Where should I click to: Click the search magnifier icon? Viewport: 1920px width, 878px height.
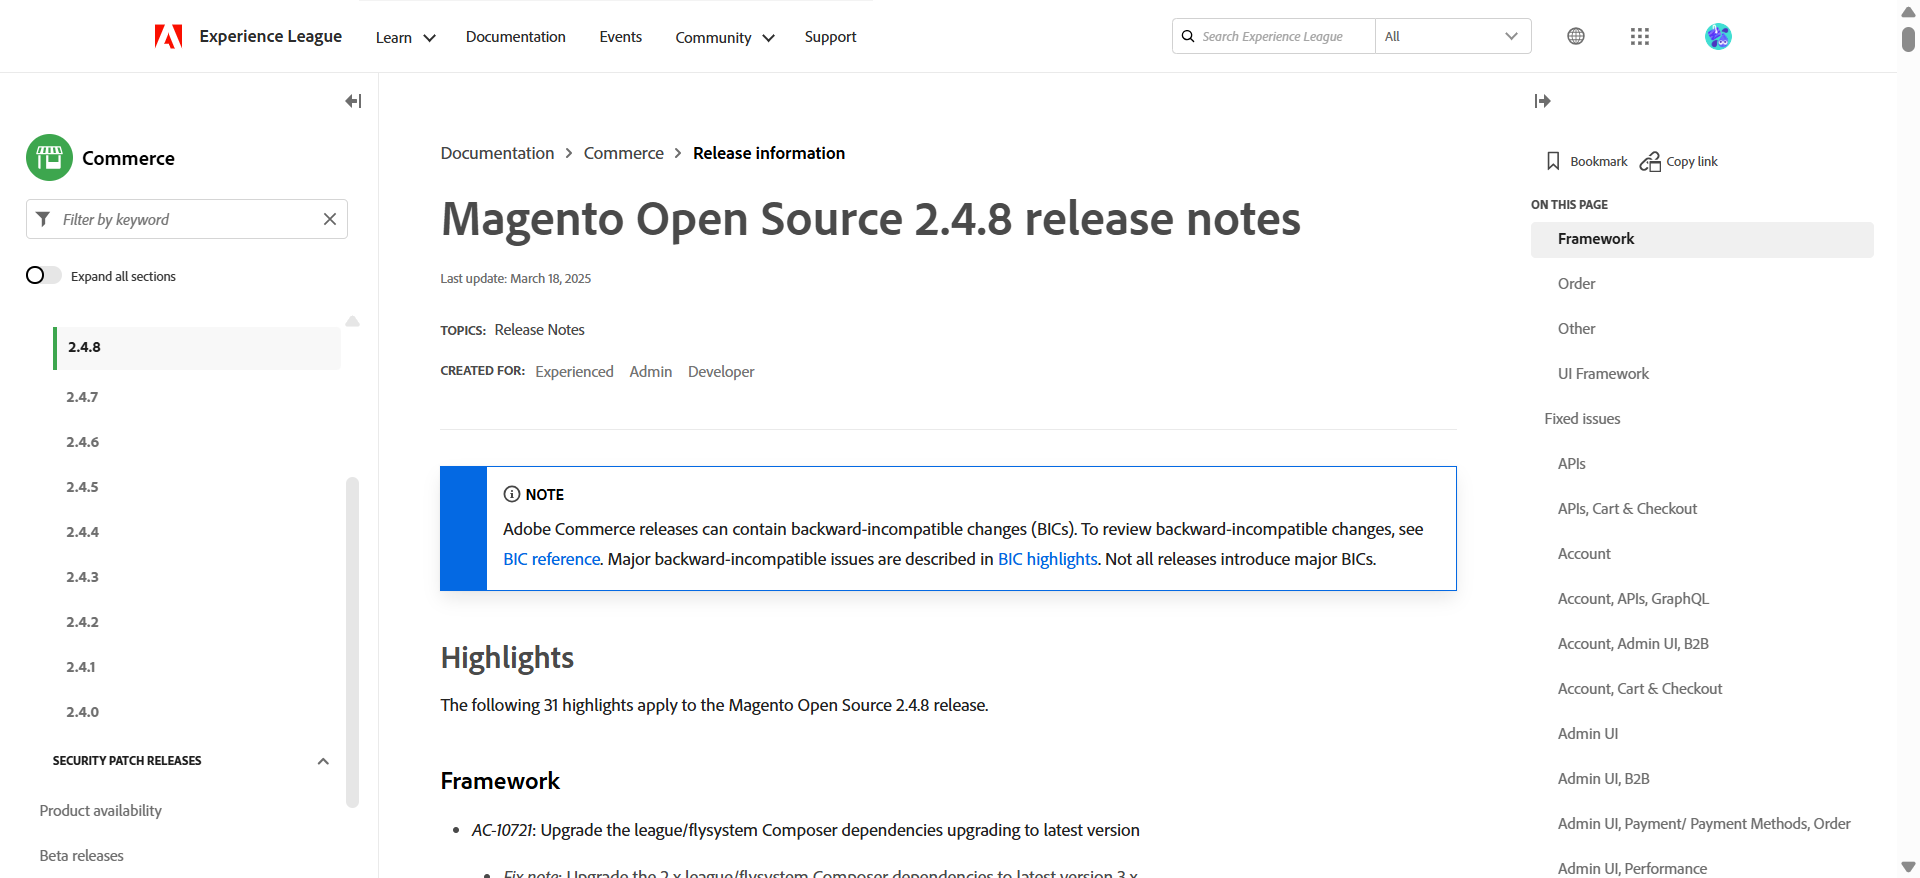1188,36
